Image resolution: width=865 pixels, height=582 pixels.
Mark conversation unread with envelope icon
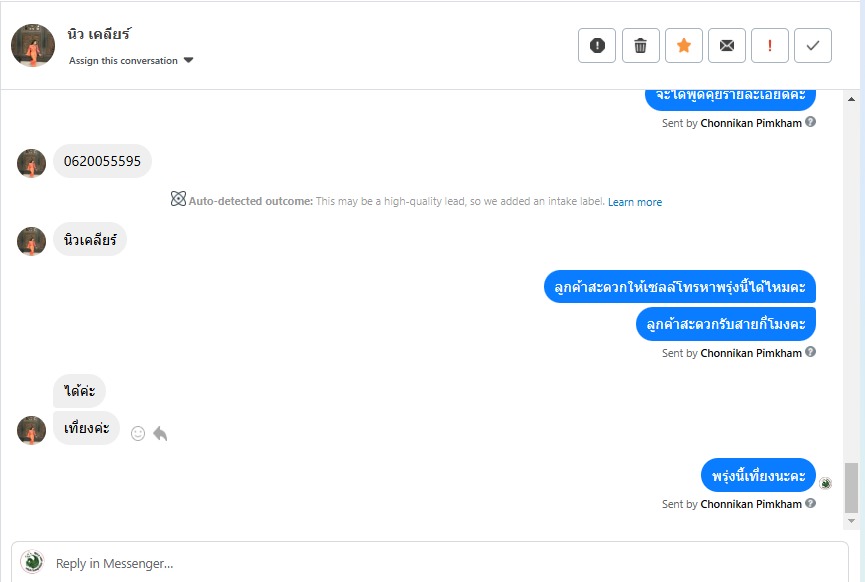727,45
